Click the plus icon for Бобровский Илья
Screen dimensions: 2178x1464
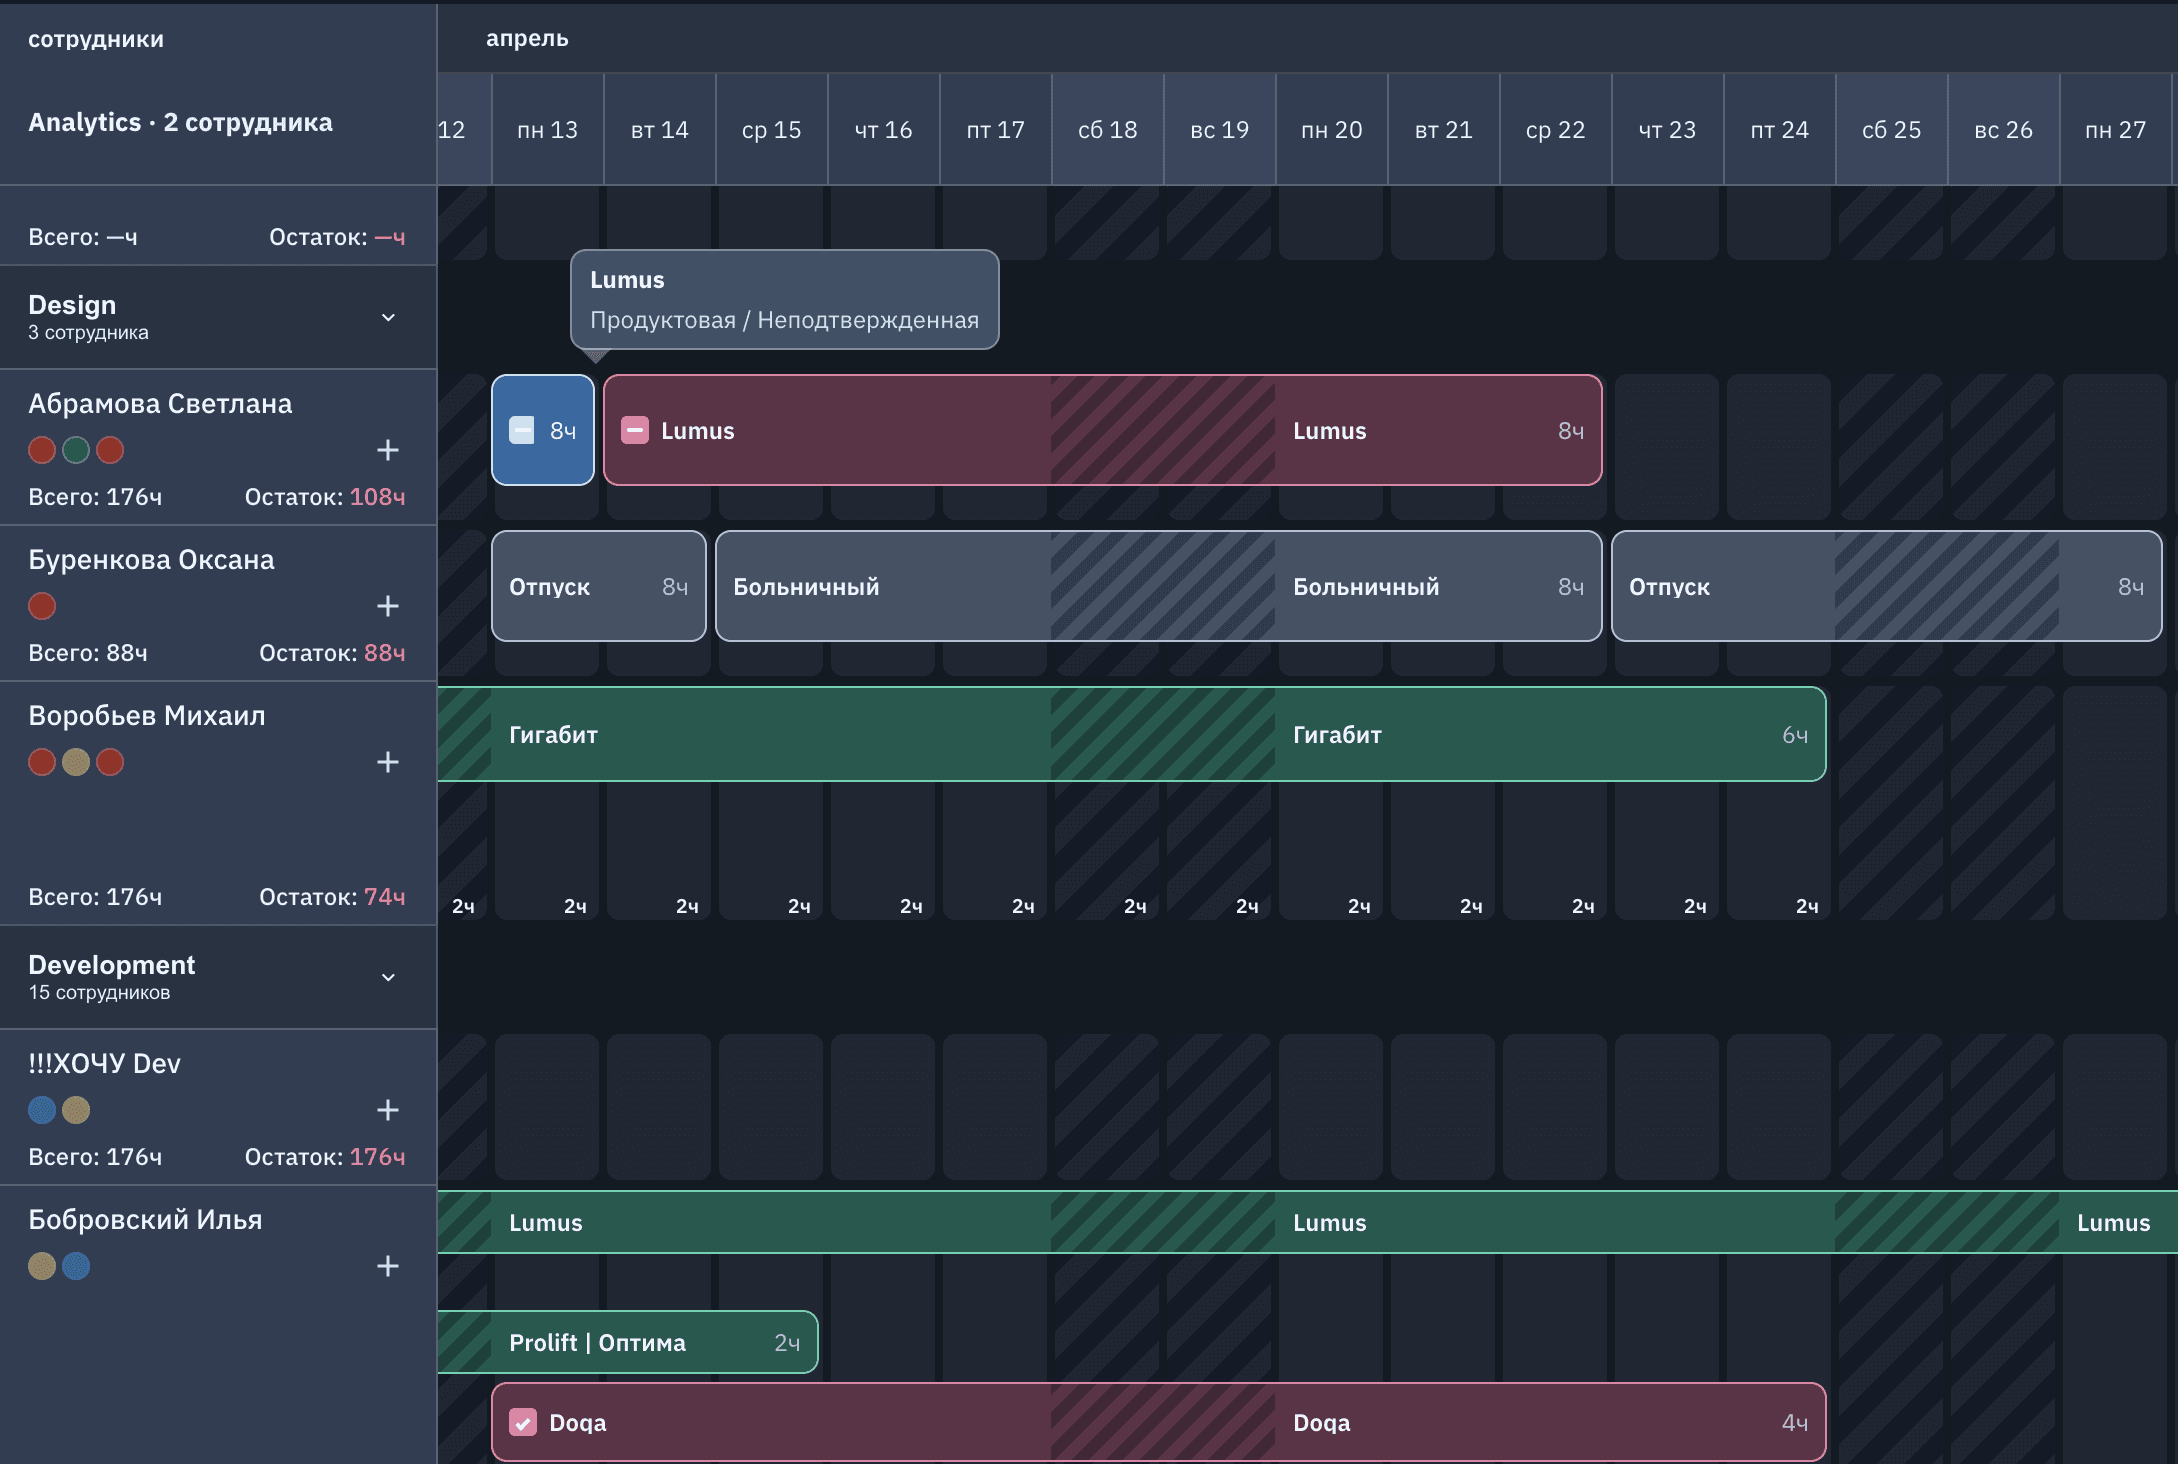(x=388, y=1266)
